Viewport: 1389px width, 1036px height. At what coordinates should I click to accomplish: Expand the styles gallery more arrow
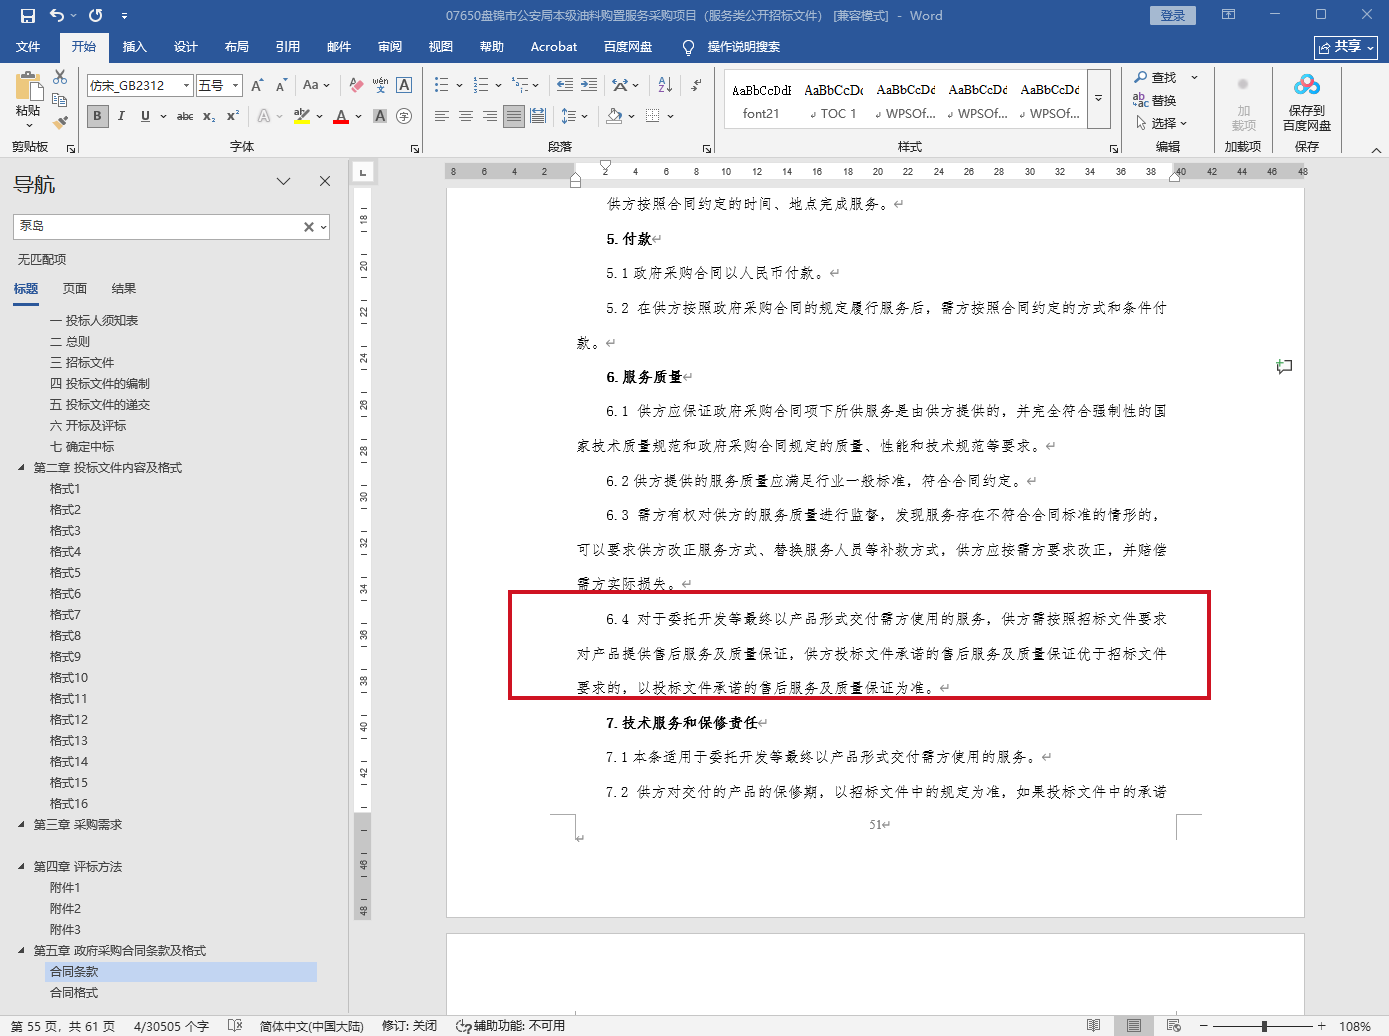click(x=1098, y=98)
